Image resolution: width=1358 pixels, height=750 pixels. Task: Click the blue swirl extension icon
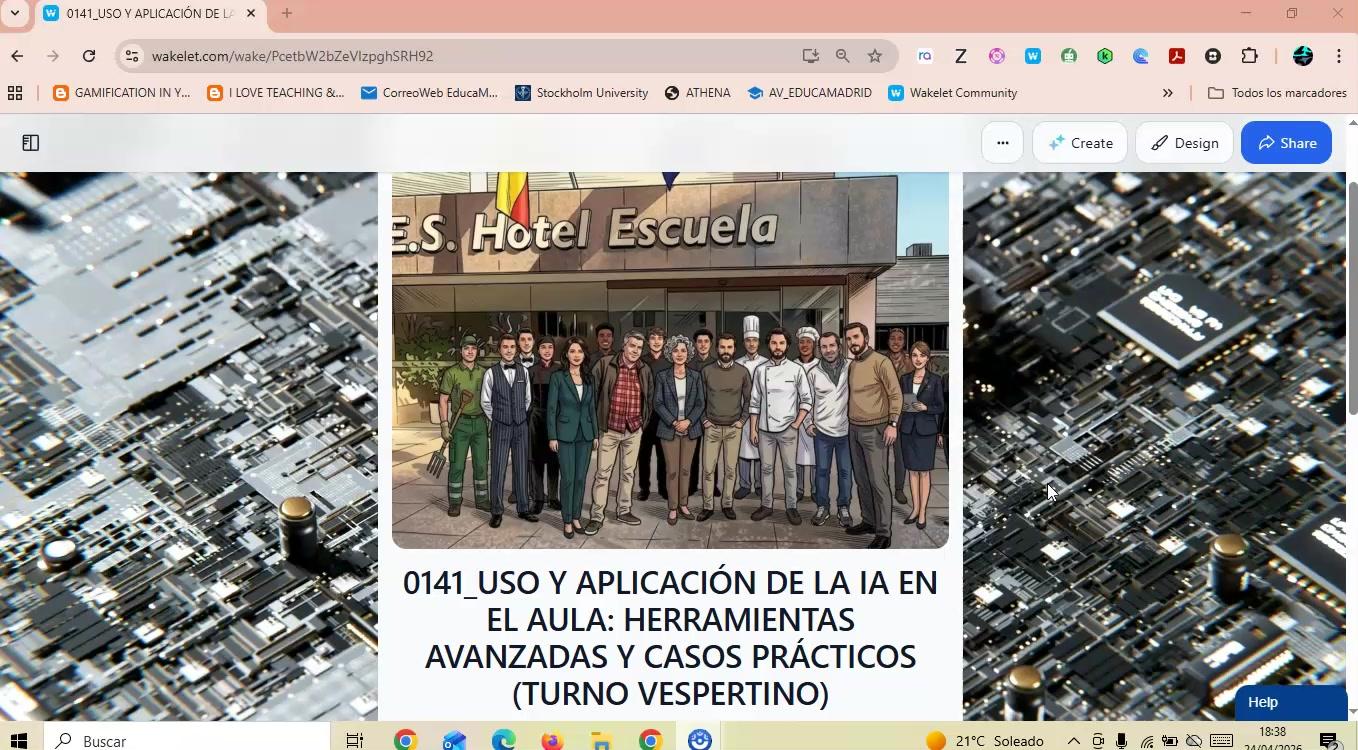click(1141, 56)
